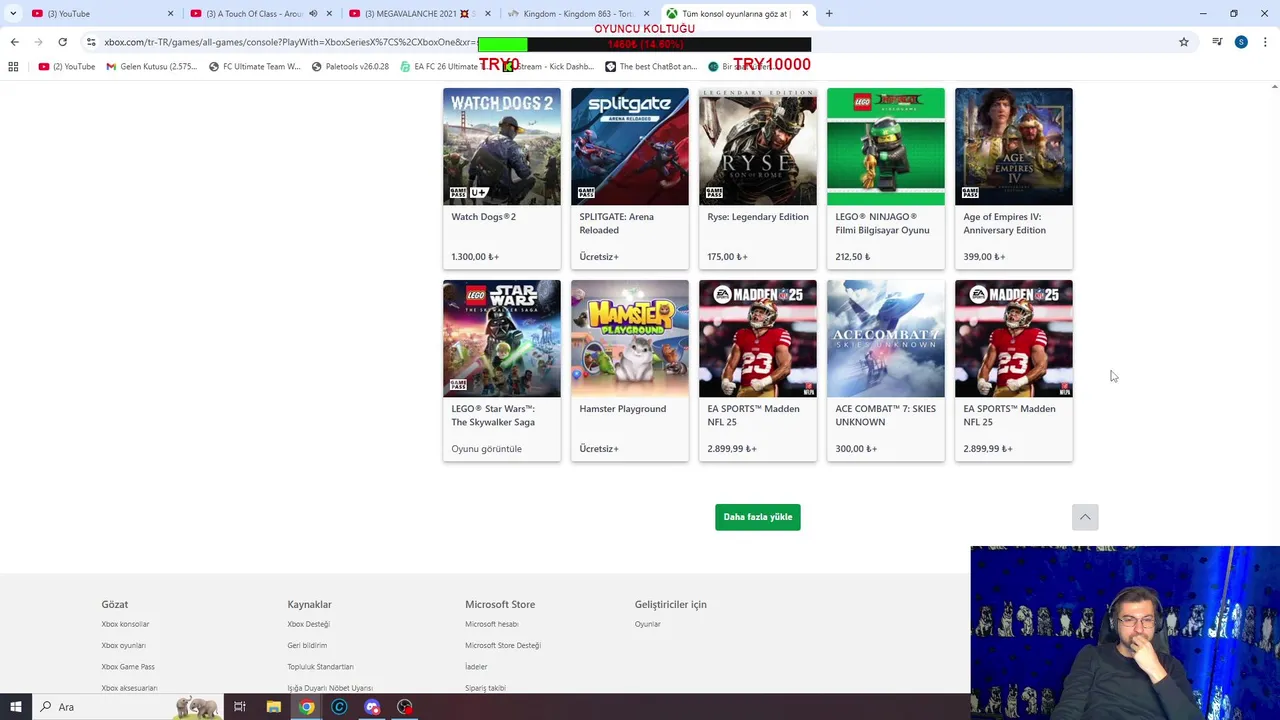Open the Oyunlar link under Geliştiriciler için

(648, 624)
